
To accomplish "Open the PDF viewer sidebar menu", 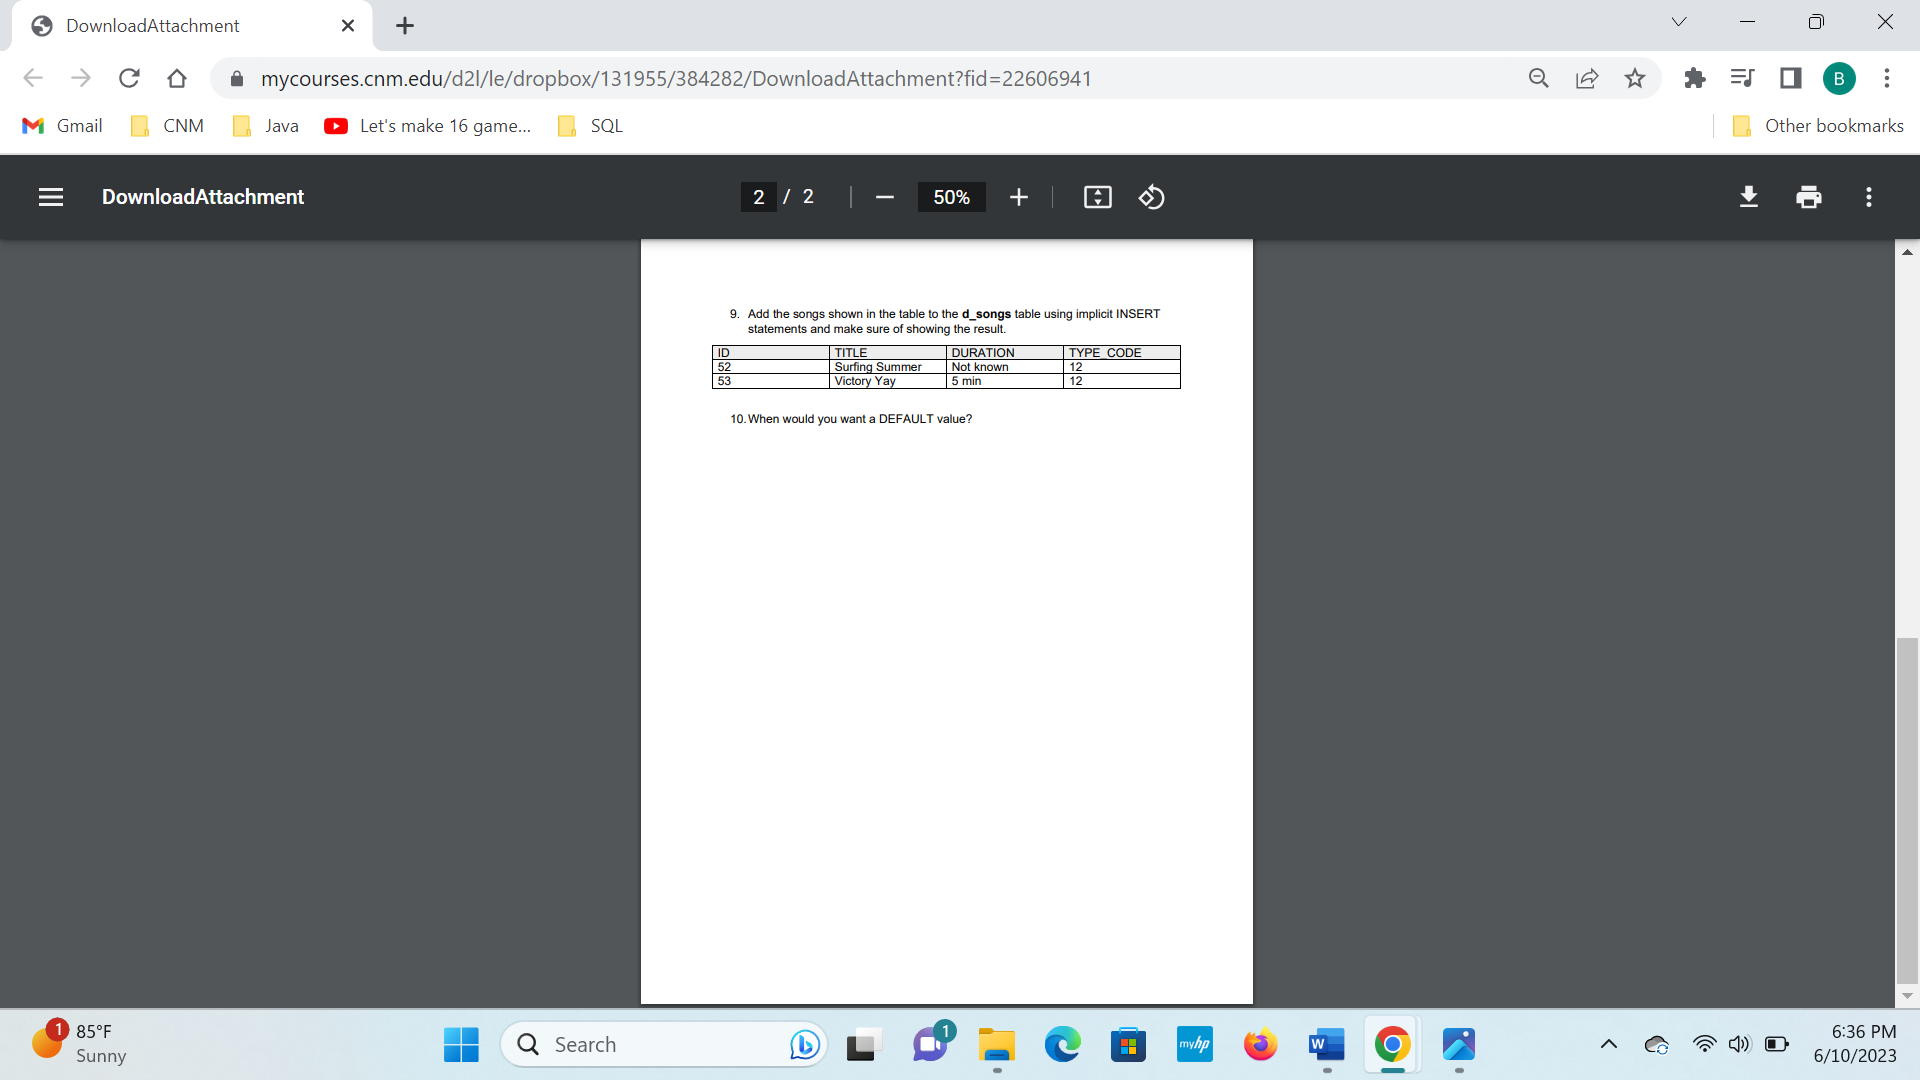I will [x=50, y=197].
